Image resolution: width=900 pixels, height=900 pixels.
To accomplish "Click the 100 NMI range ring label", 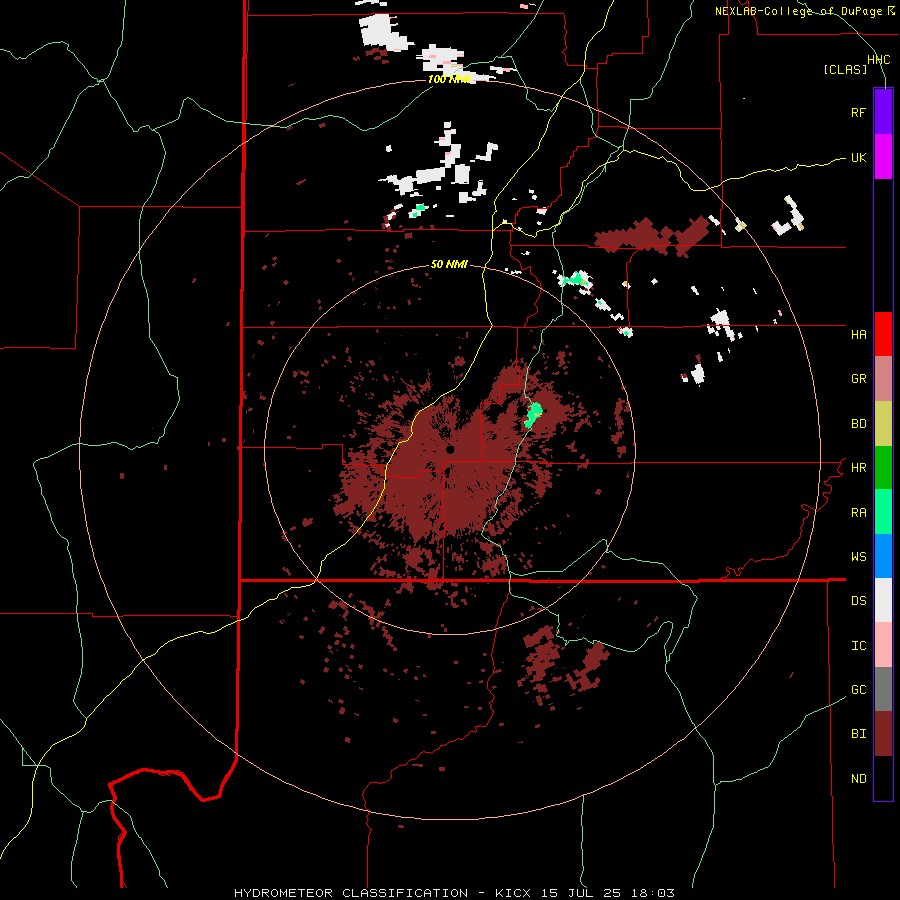I will tap(449, 79).
